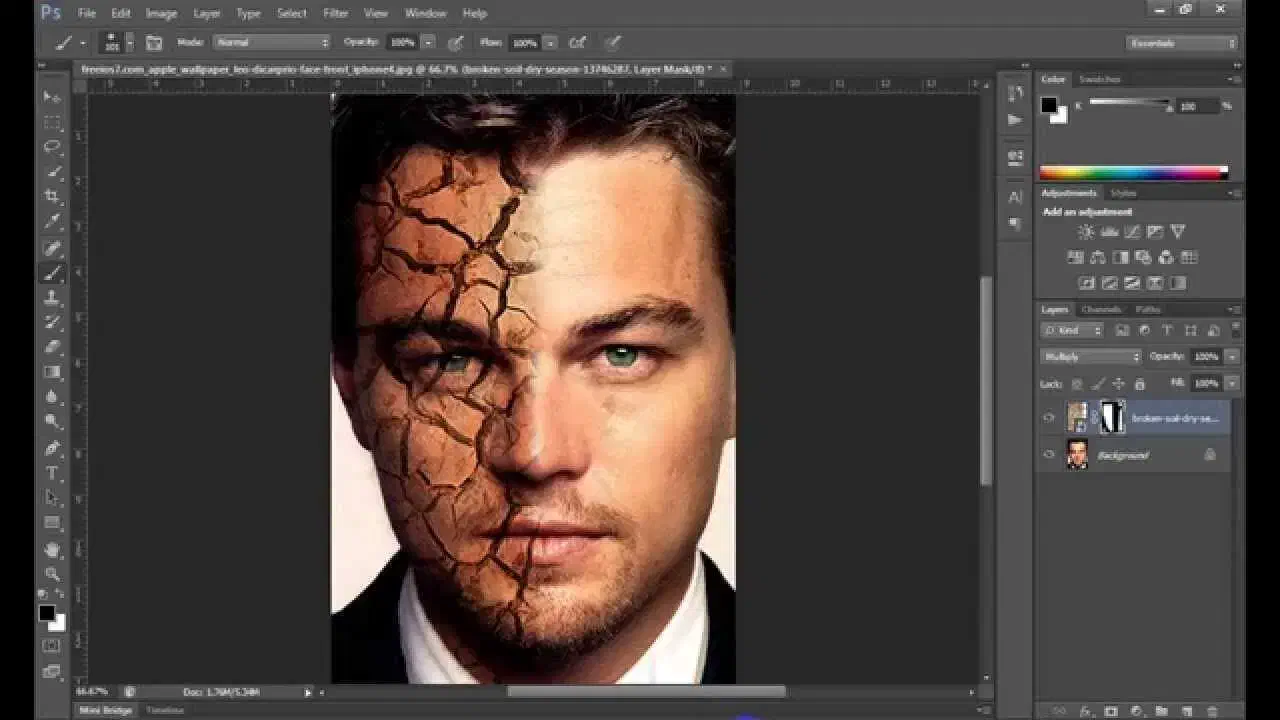Expand the Essentials workspace dropdown
Viewport: 1280px width, 720px height.
(x=1181, y=43)
